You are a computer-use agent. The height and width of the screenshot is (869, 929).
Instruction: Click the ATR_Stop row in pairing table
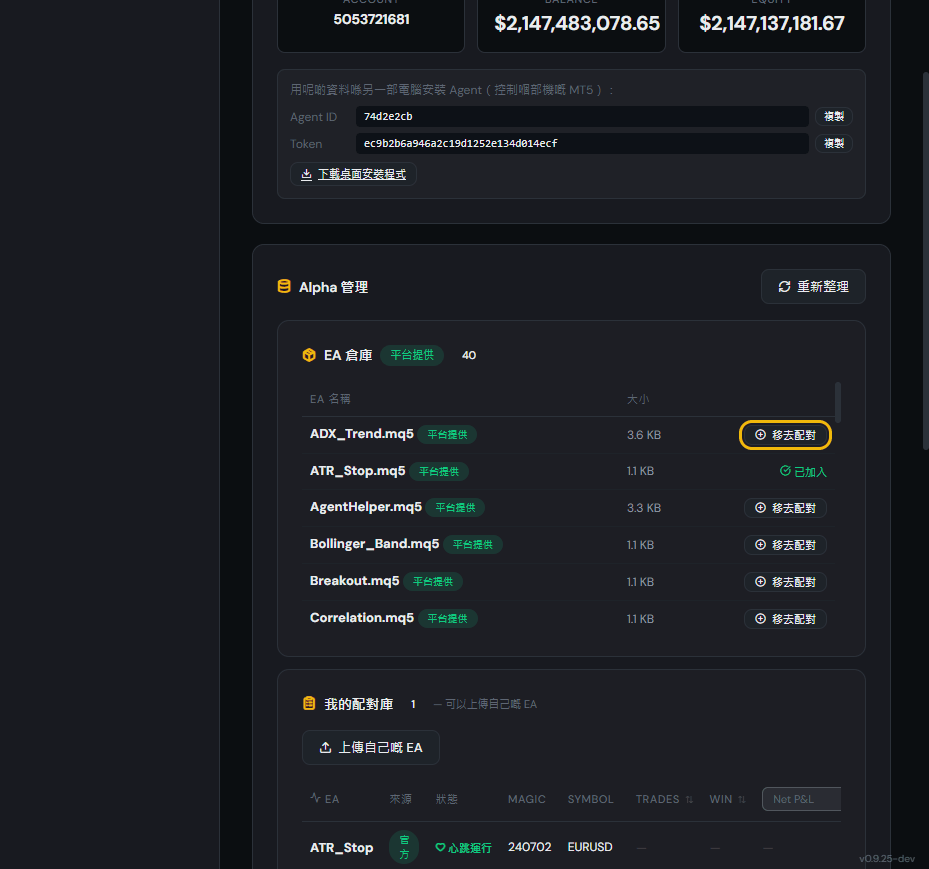[571, 847]
